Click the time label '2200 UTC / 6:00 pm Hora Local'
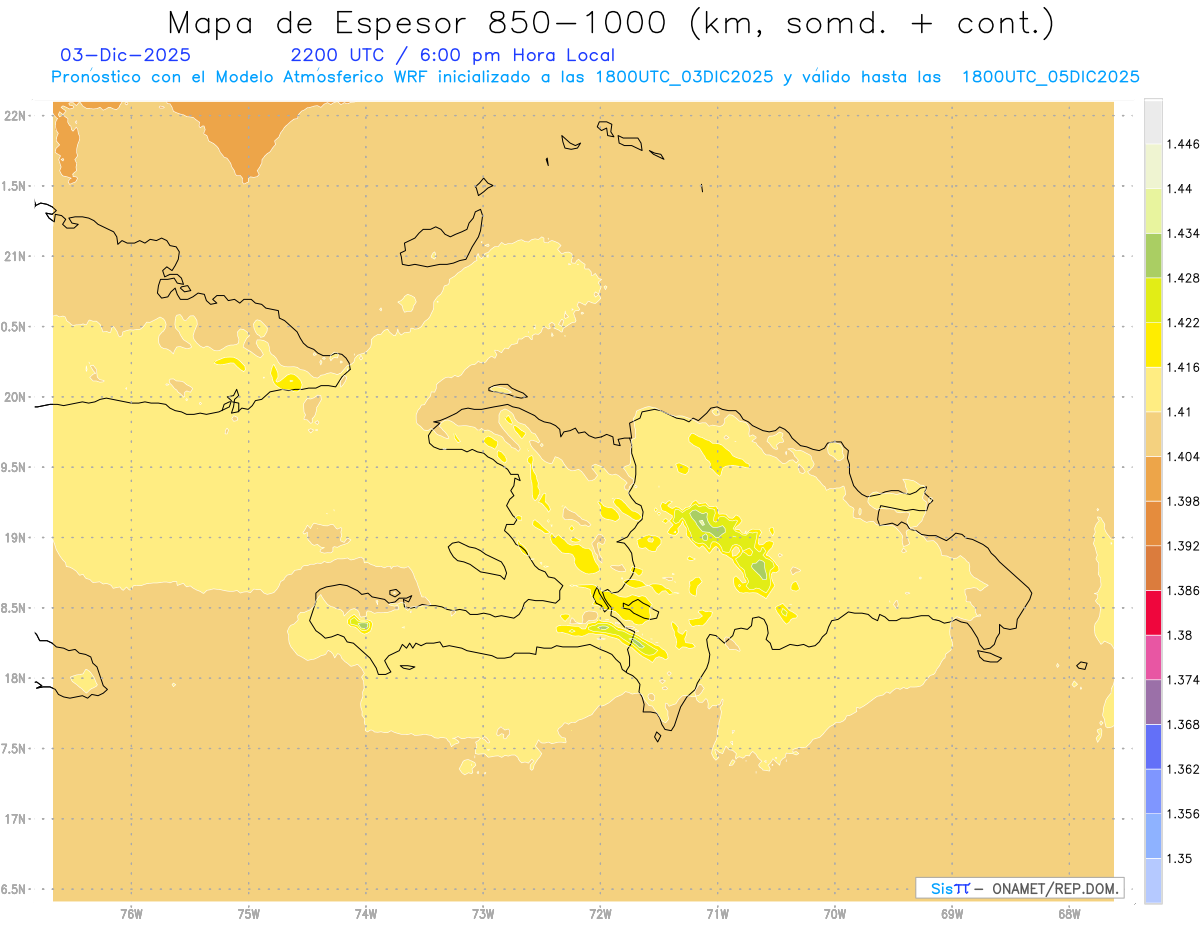This screenshot has width=1200, height=927. [453, 55]
